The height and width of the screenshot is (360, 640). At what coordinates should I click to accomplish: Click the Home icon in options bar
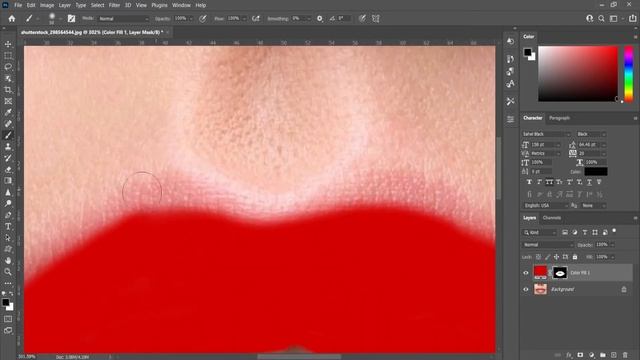(12, 19)
